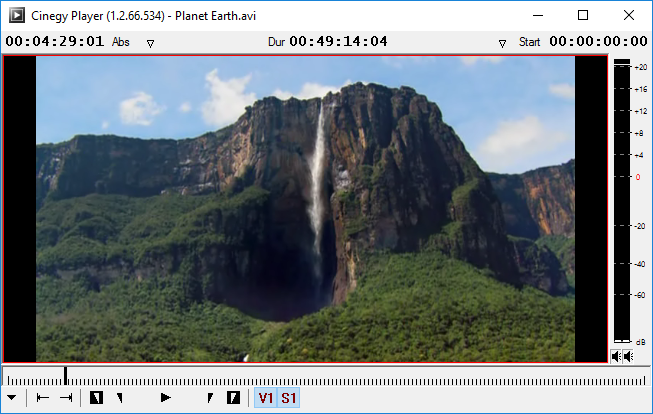Screen dimensions: 653x414
Task: Go to the in point
Action: (x=120, y=398)
